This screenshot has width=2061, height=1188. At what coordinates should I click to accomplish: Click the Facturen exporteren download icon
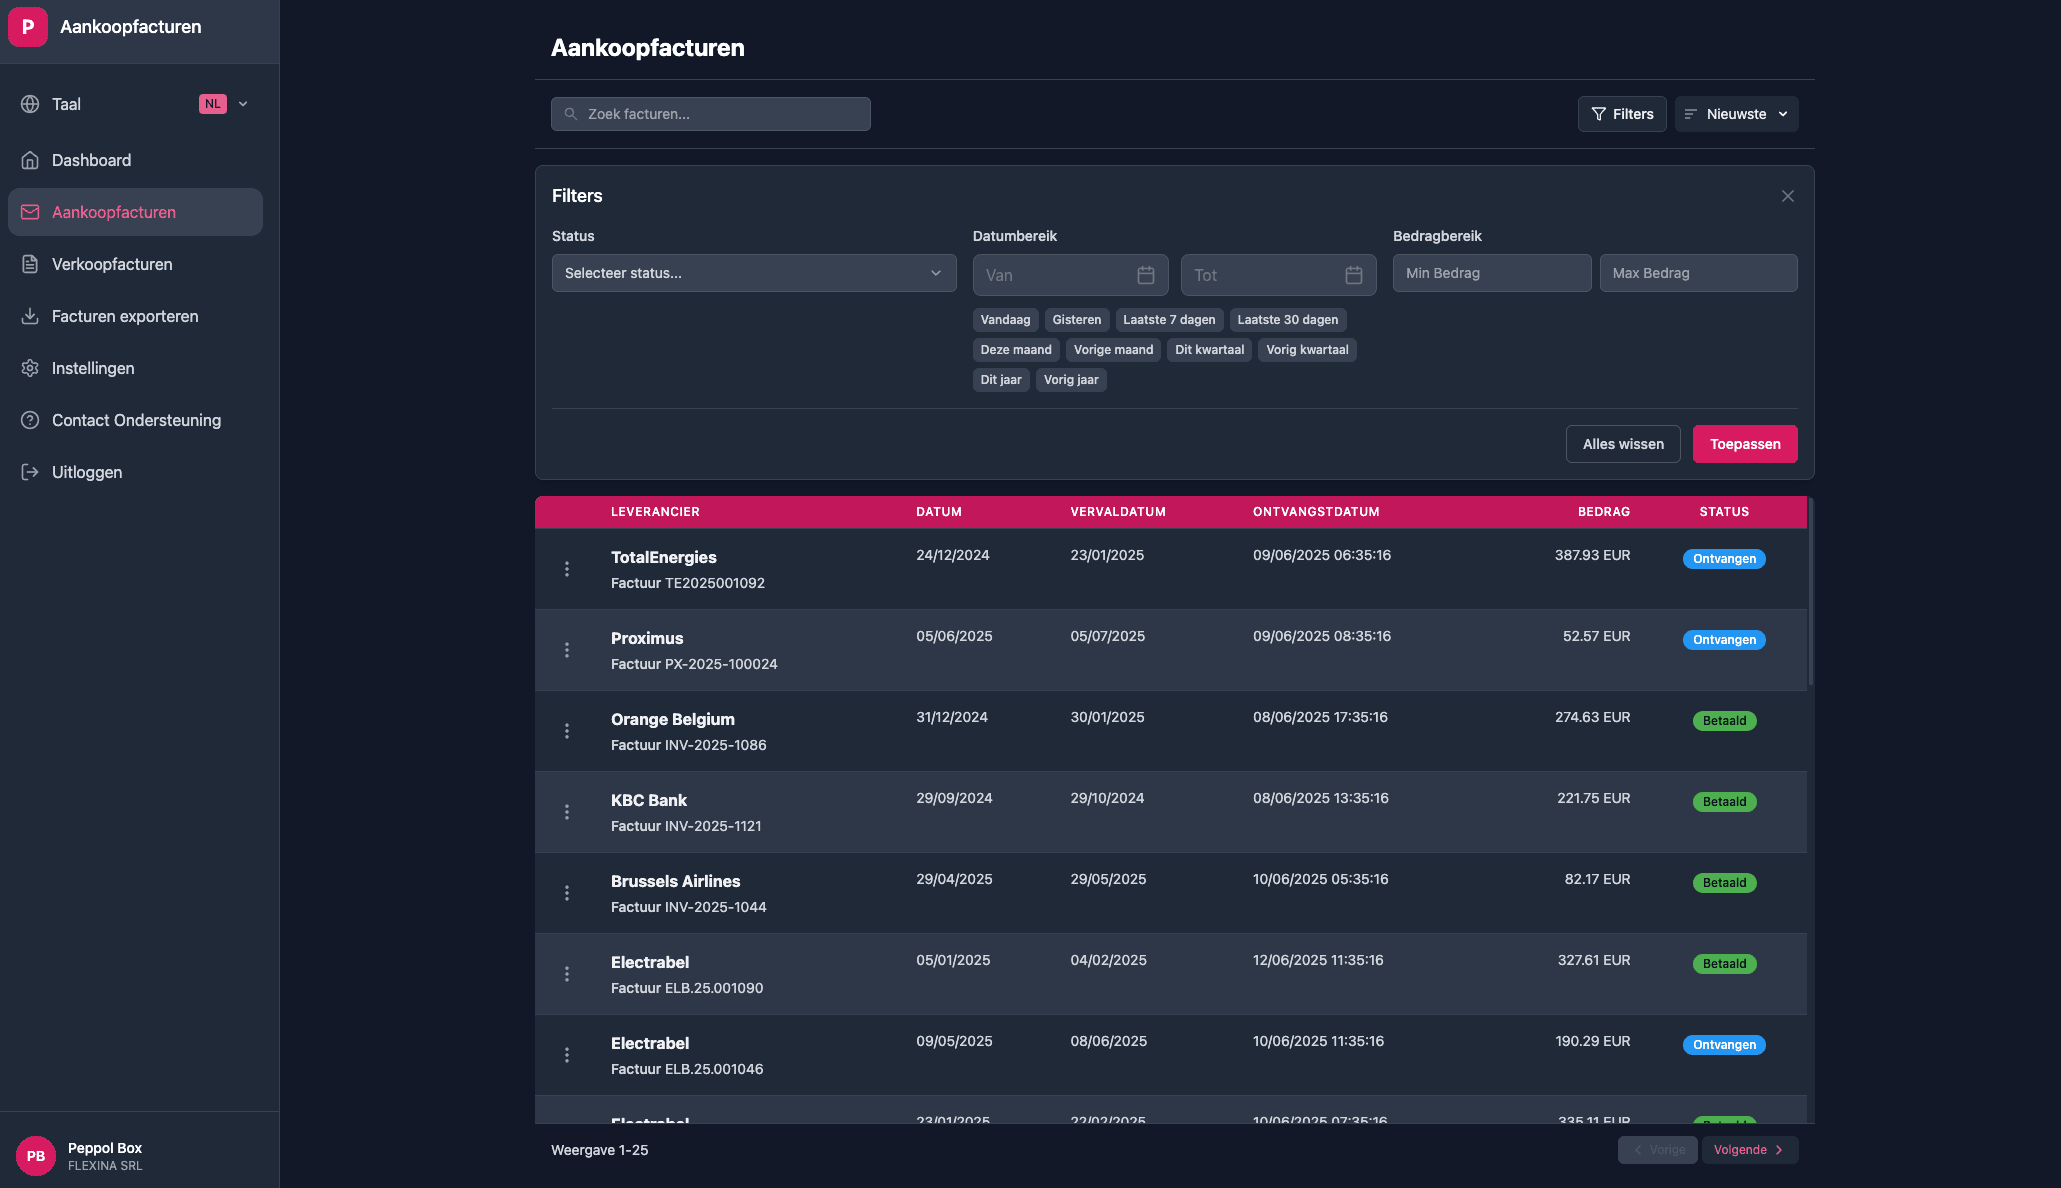(x=30, y=316)
